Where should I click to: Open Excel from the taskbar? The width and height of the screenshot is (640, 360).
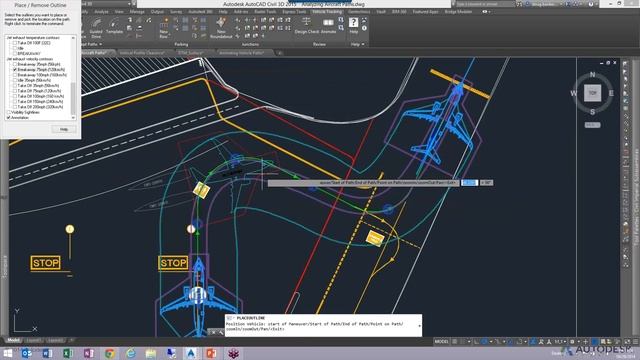(68, 353)
